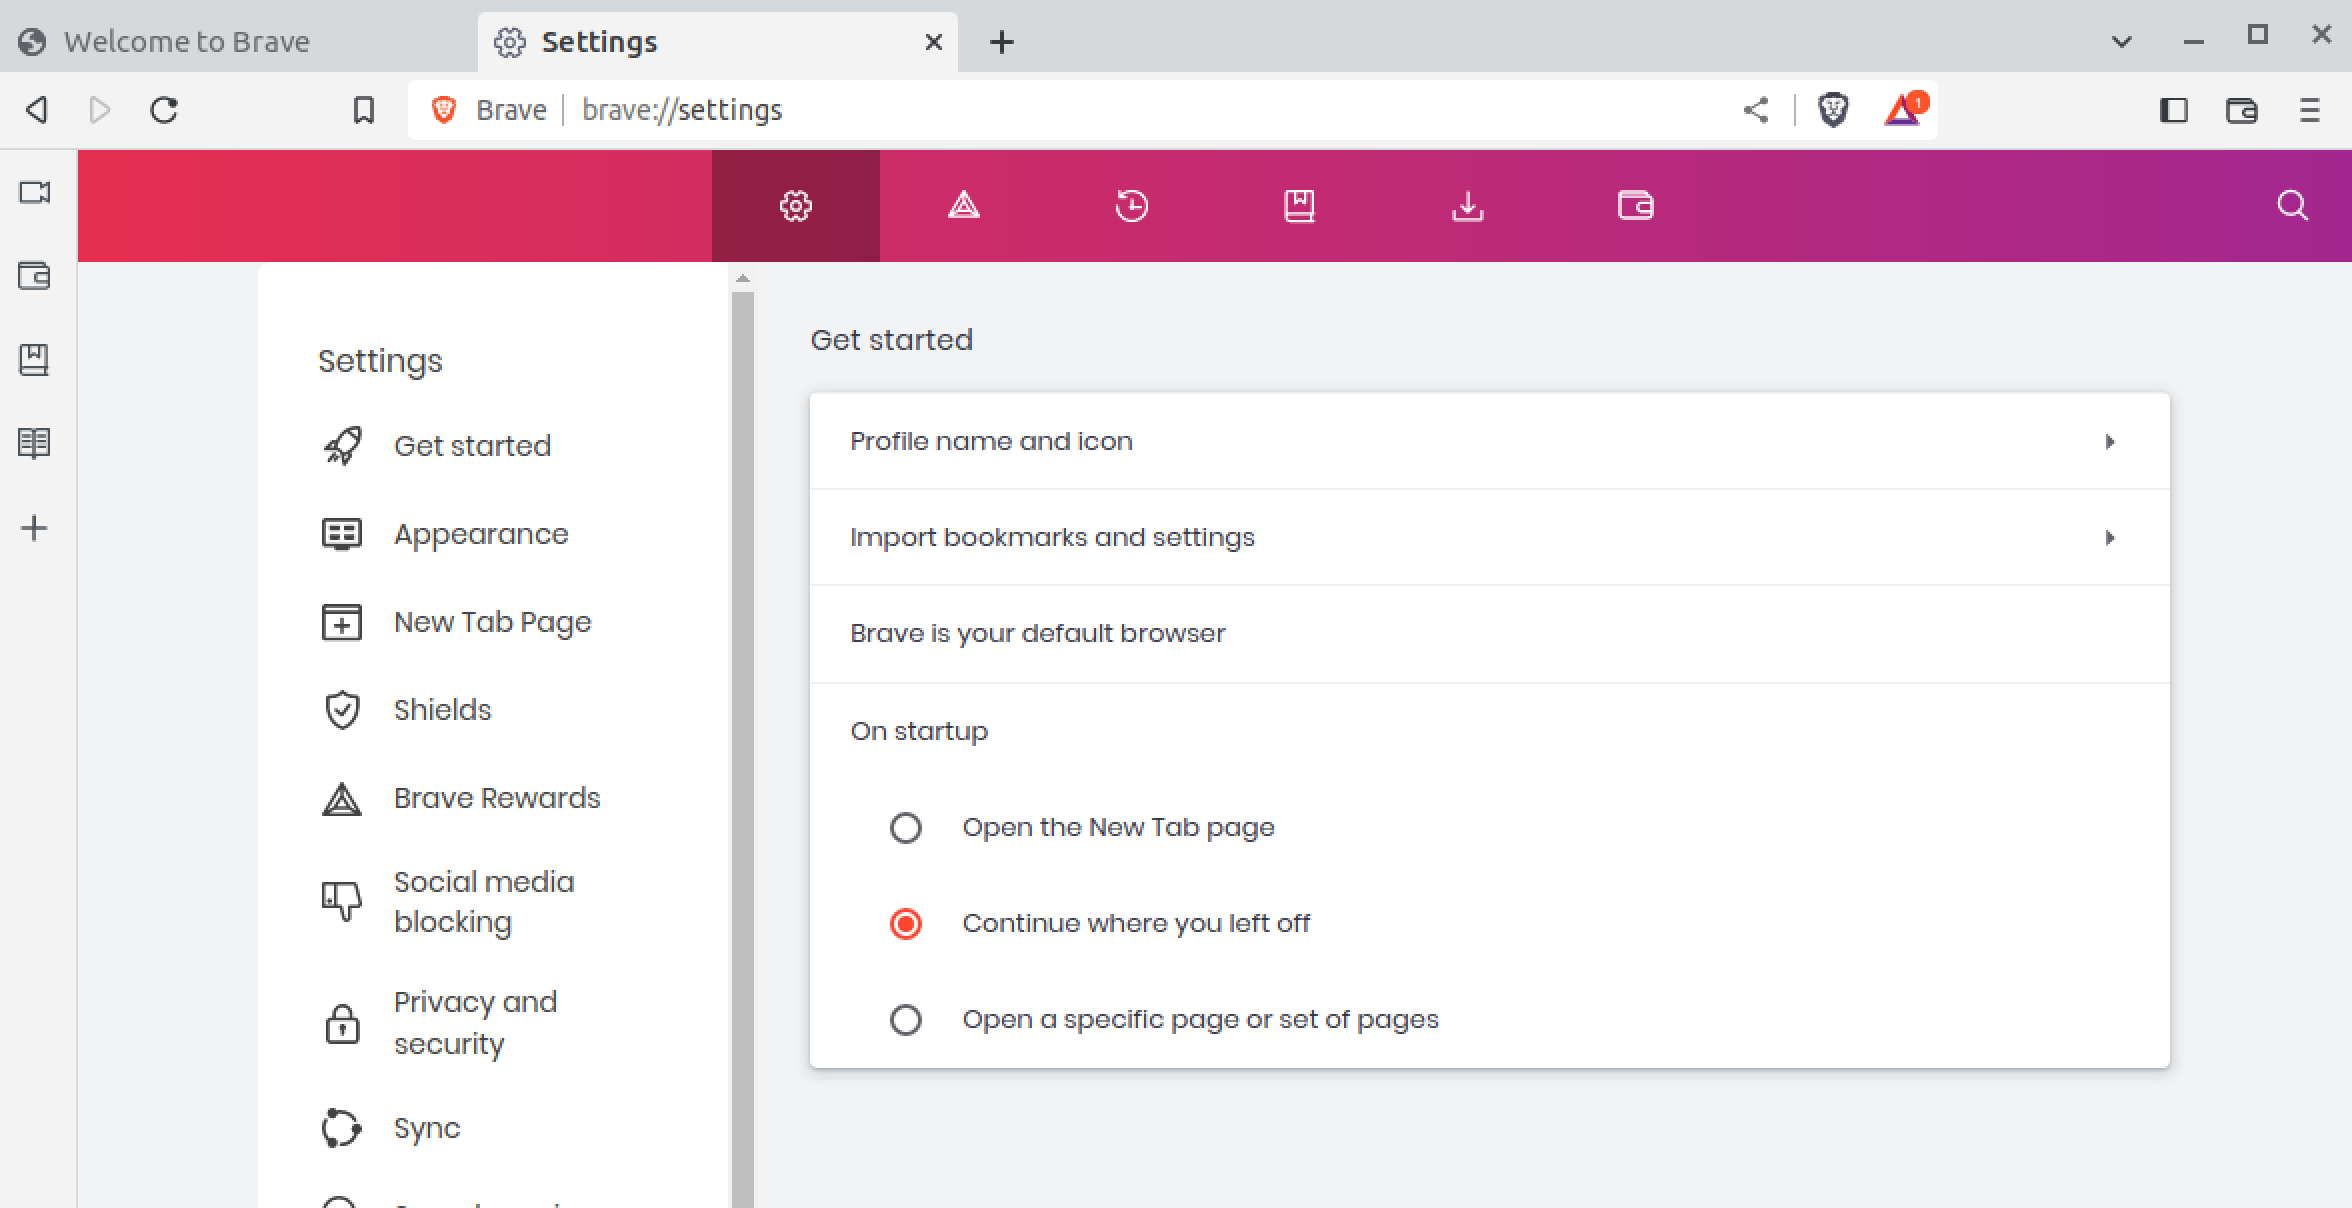Expand Import bookmarks and settings arrow

(2110, 538)
